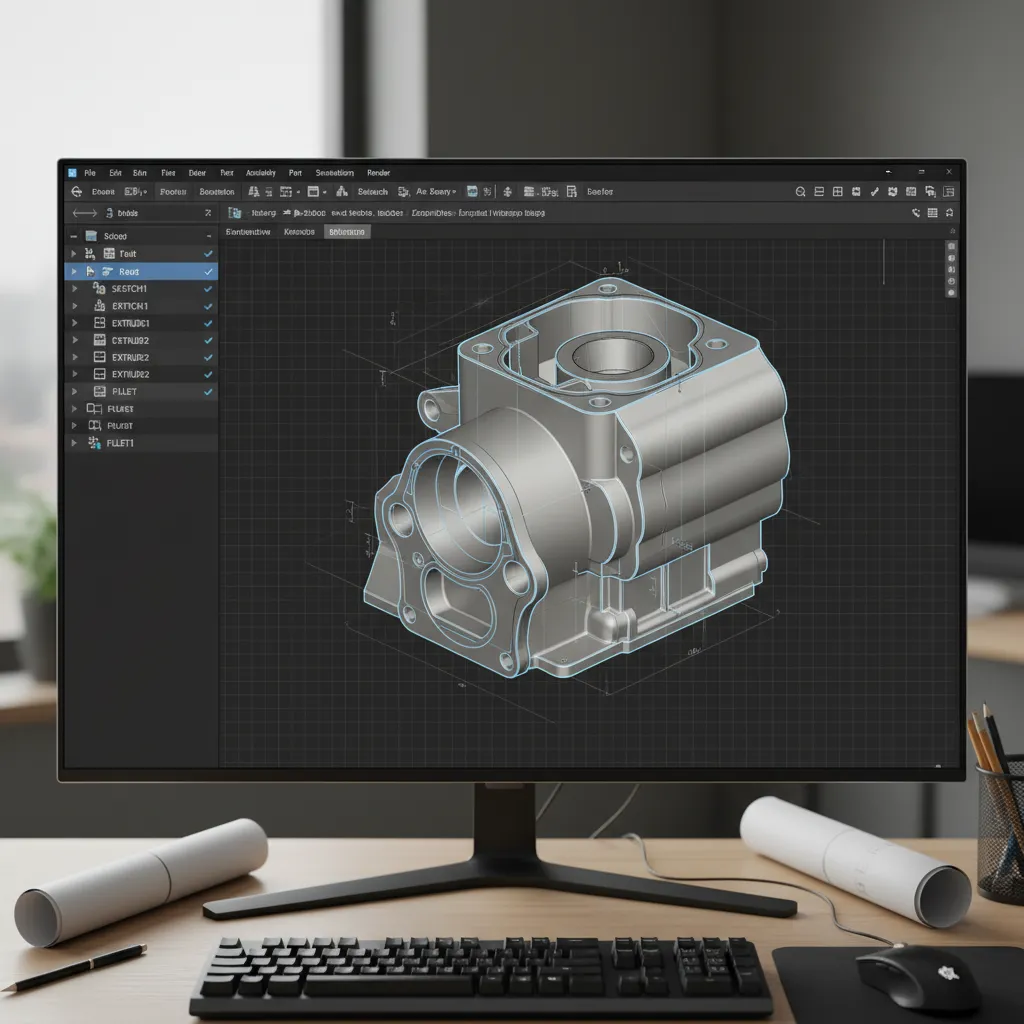The image size is (1024, 1024).
Task: Expand the FILLET1 tree node arrow
Action: tap(73, 442)
